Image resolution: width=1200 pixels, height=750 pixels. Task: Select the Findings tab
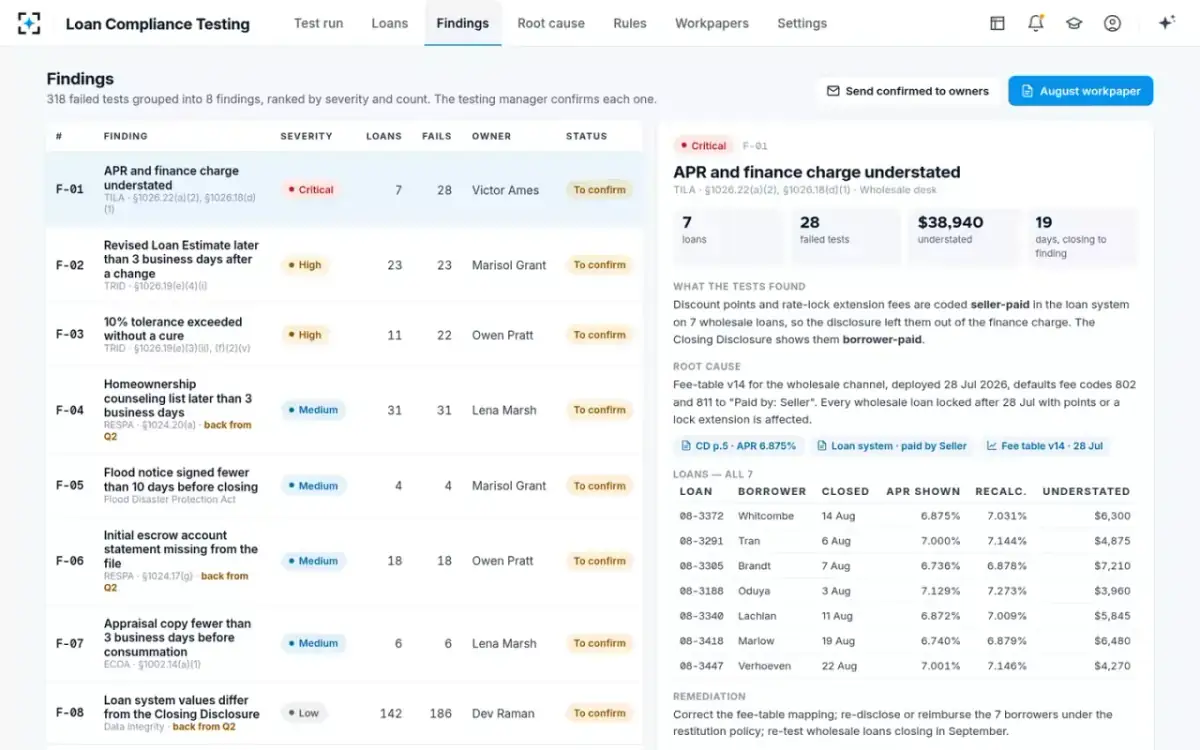pyautogui.click(x=463, y=23)
